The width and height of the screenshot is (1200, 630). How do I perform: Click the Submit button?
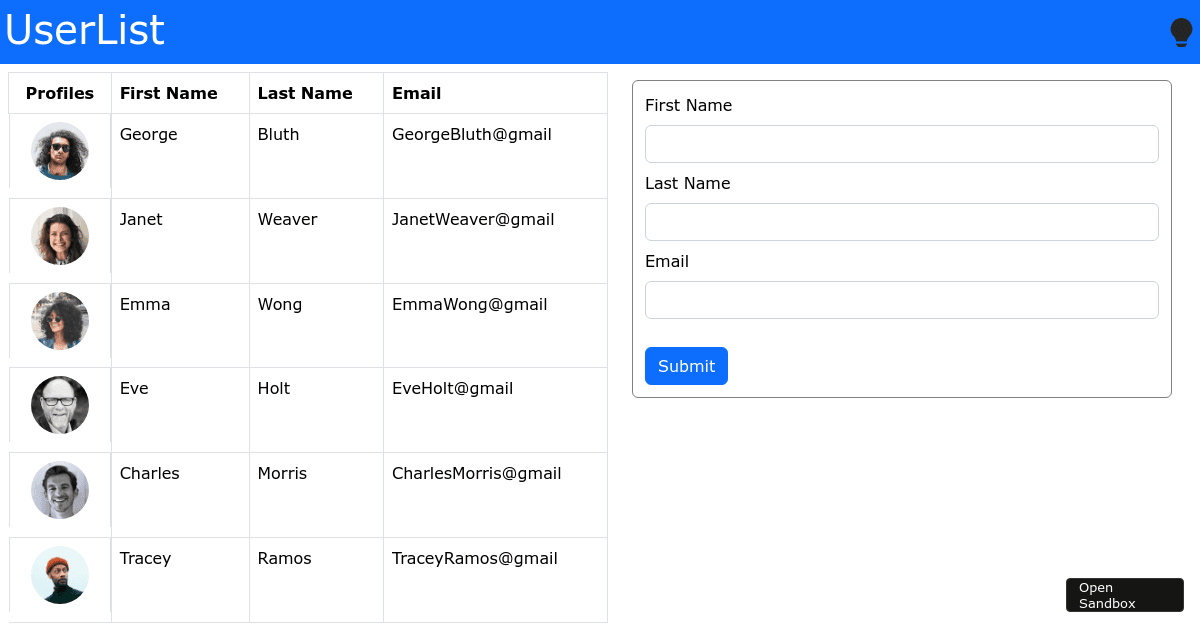[x=686, y=366]
